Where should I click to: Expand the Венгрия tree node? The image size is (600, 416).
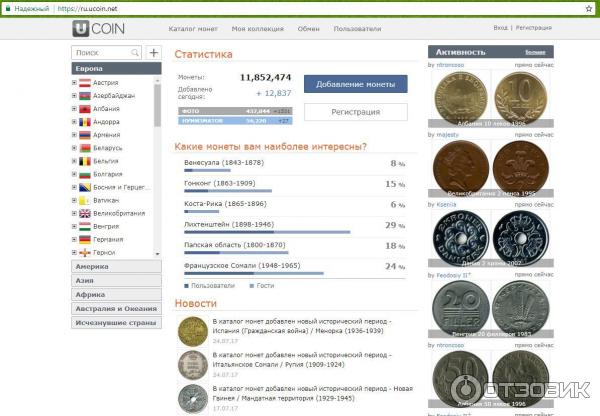tap(74, 226)
